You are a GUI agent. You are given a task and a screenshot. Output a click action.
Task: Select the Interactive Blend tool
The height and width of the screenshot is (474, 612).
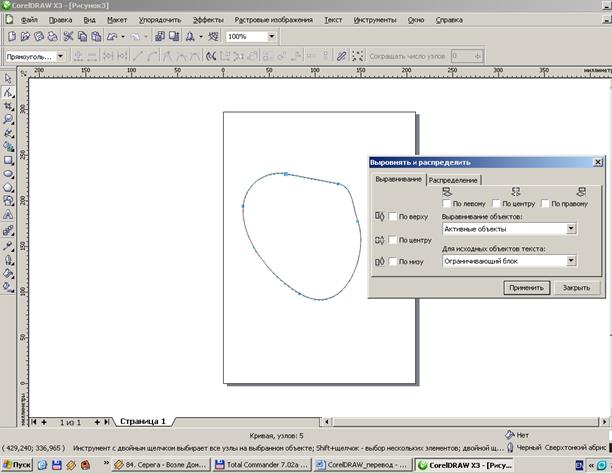(8, 230)
